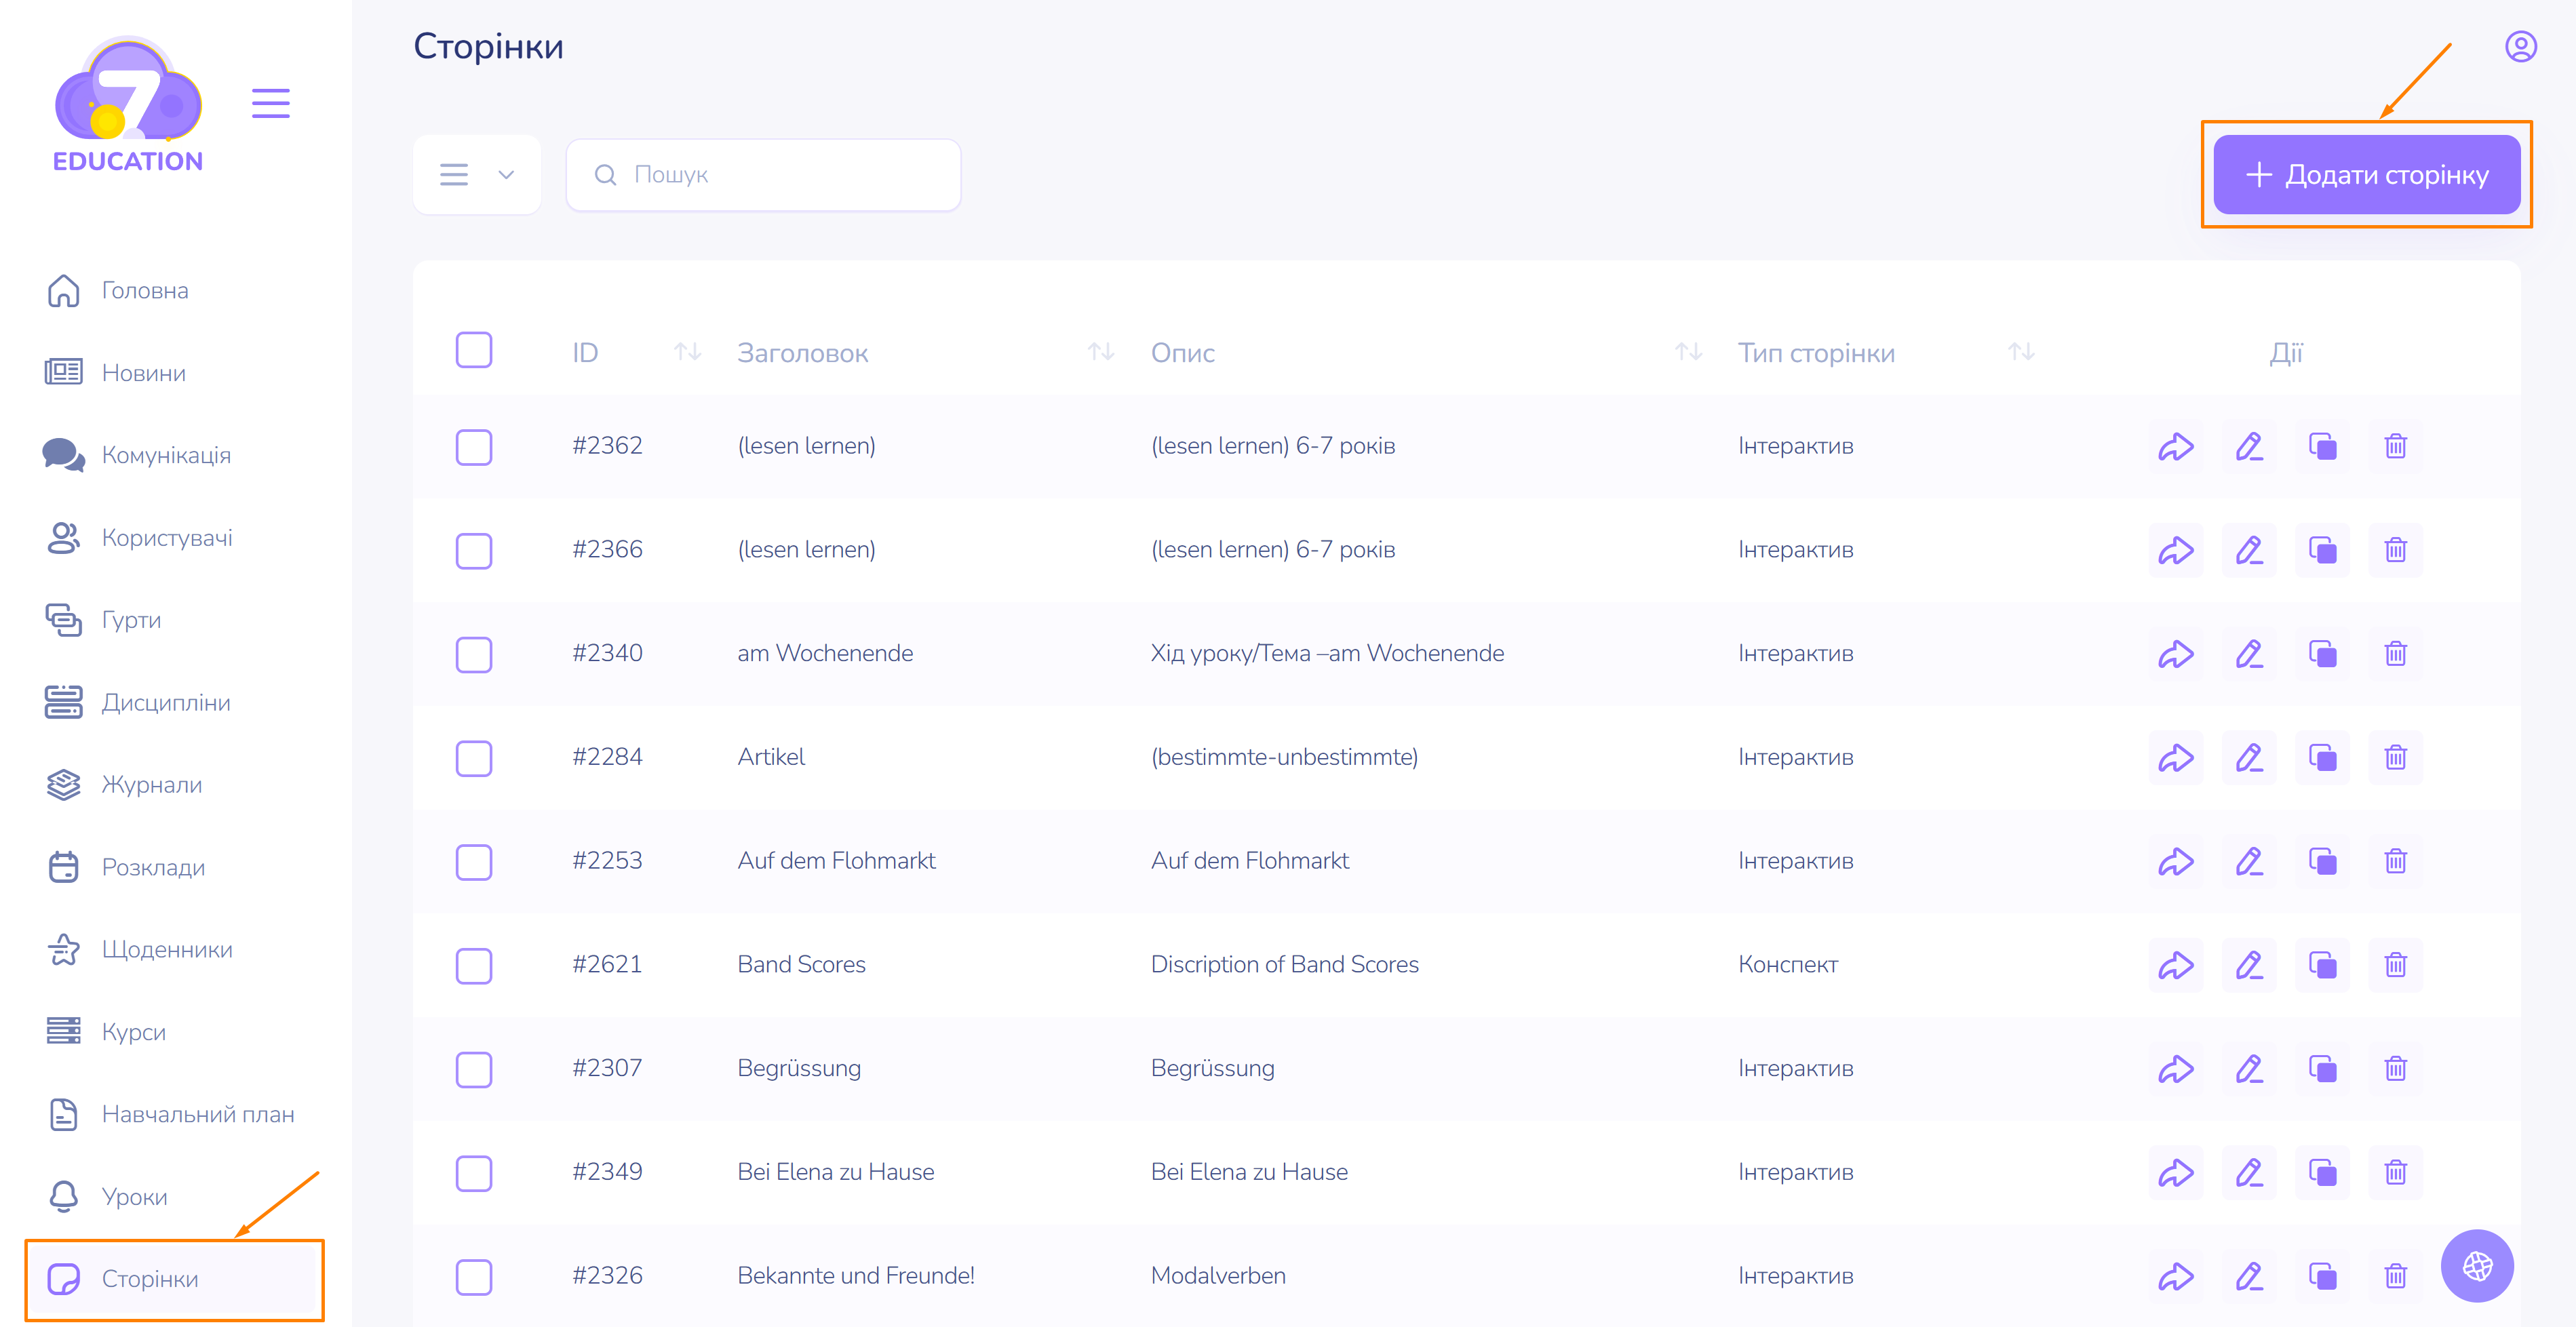The height and width of the screenshot is (1327, 2576).
Task: Check the box for row #2366
Action: click(474, 551)
